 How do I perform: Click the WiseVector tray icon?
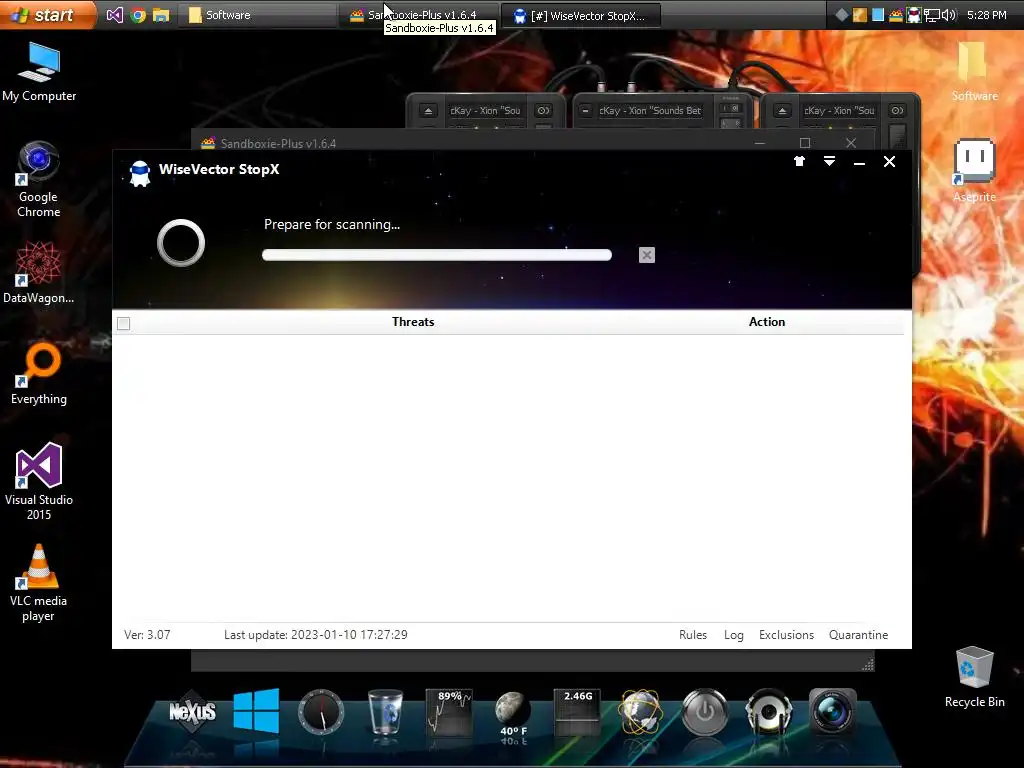click(914, 15)
